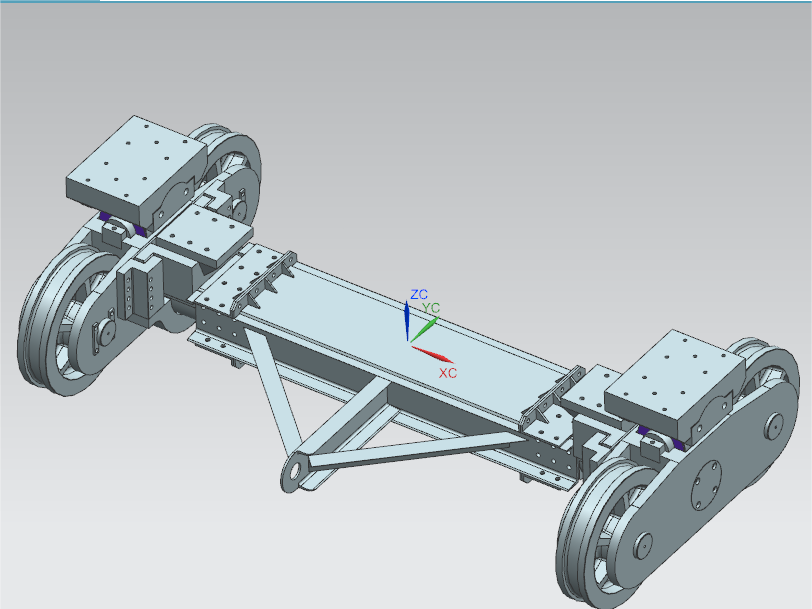This screenshot has width=812, height=609.
Task: Click the ZC axis text label
Action: (x=419, y=295)
